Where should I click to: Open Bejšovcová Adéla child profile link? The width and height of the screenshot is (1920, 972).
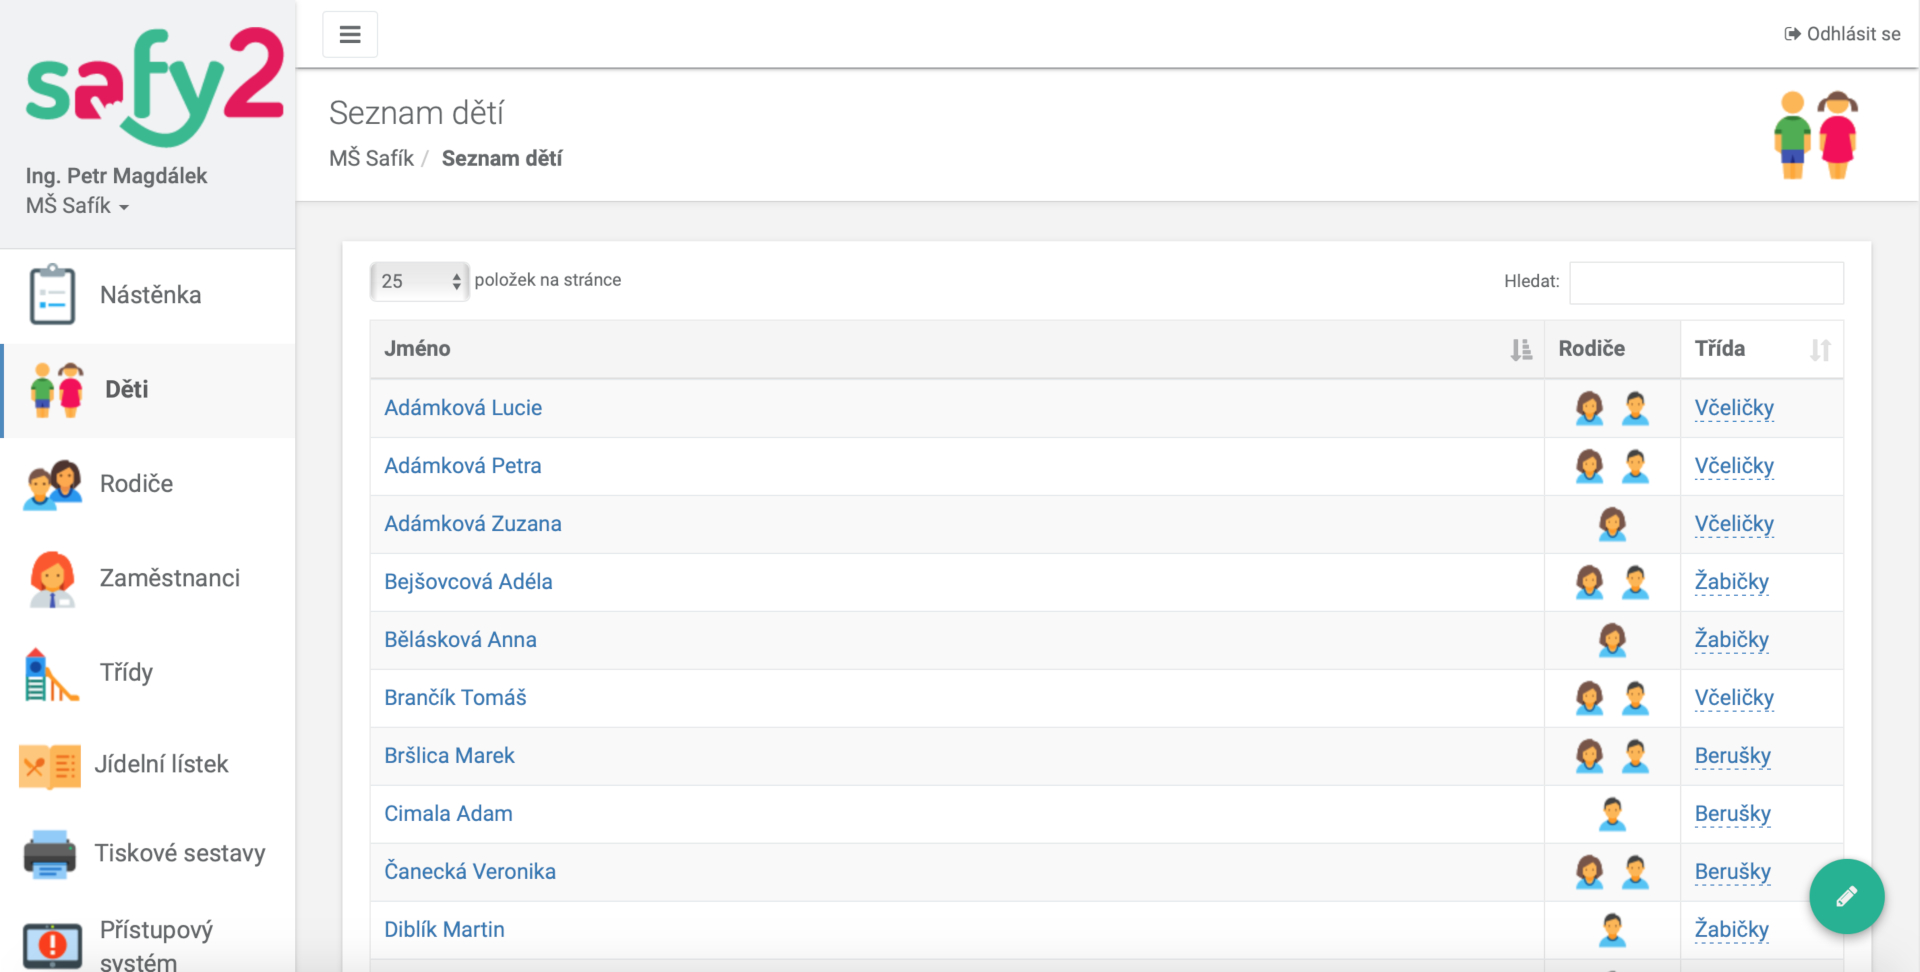pyautogui.click(x=468, y=582)
